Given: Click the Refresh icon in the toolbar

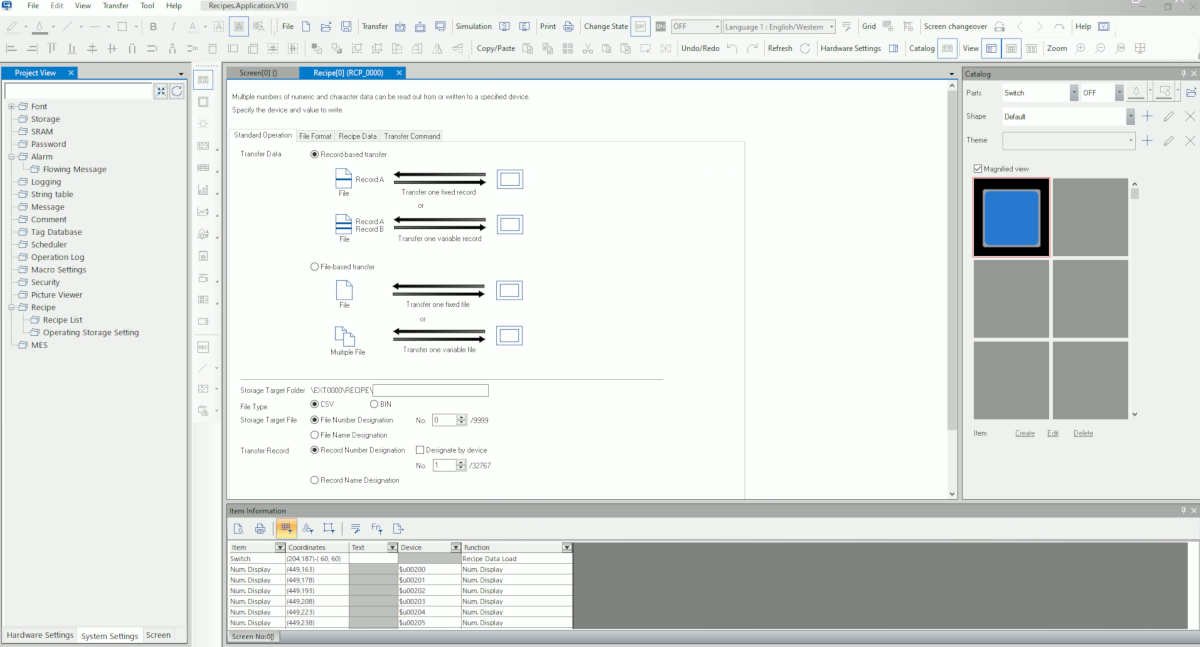Looking at the screenshot, I should tap(807, 48).
